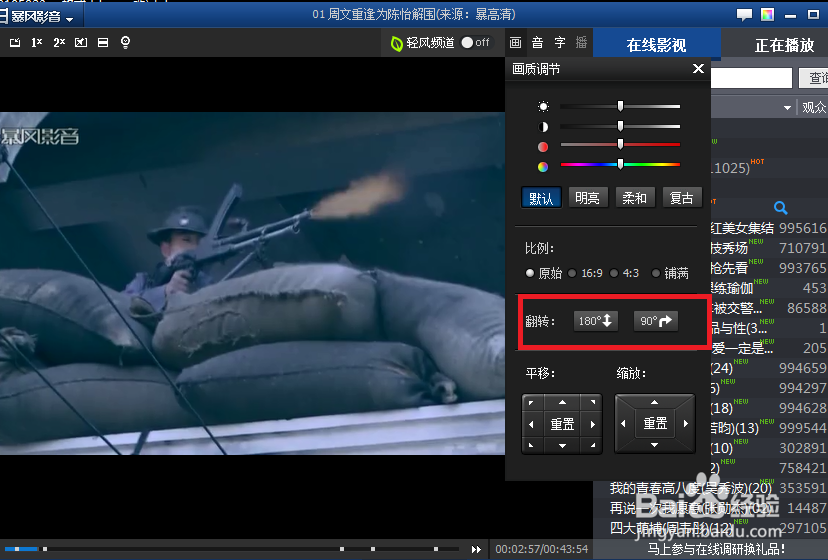This screenshot has width=828, height=560.
Task: Pan video to lower-right corner
Action: pyautogui.click(x=593, y=445)
